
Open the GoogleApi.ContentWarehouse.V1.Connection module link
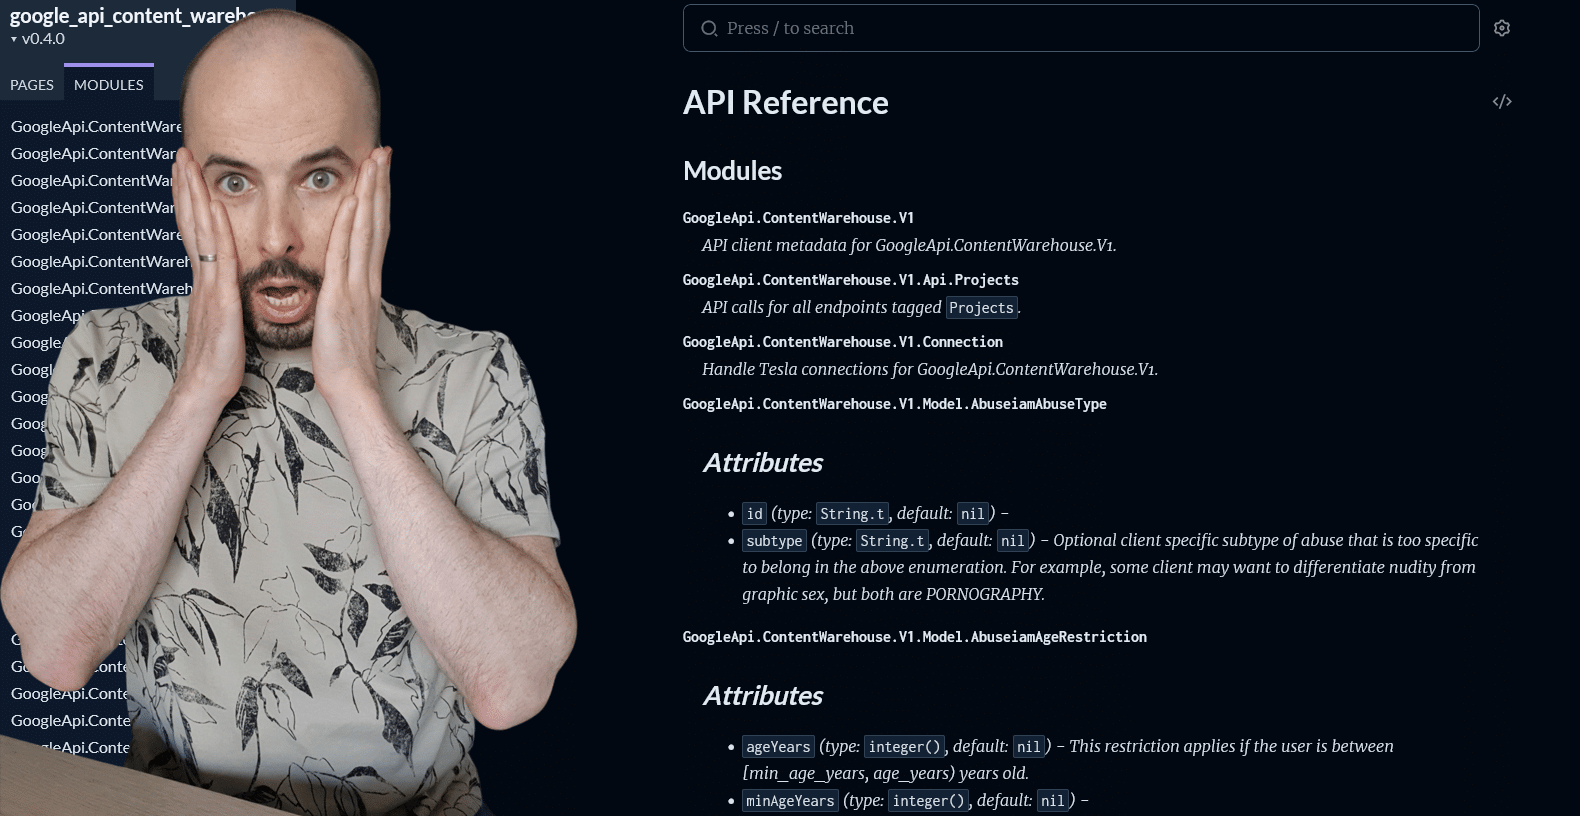coord(843,342)
